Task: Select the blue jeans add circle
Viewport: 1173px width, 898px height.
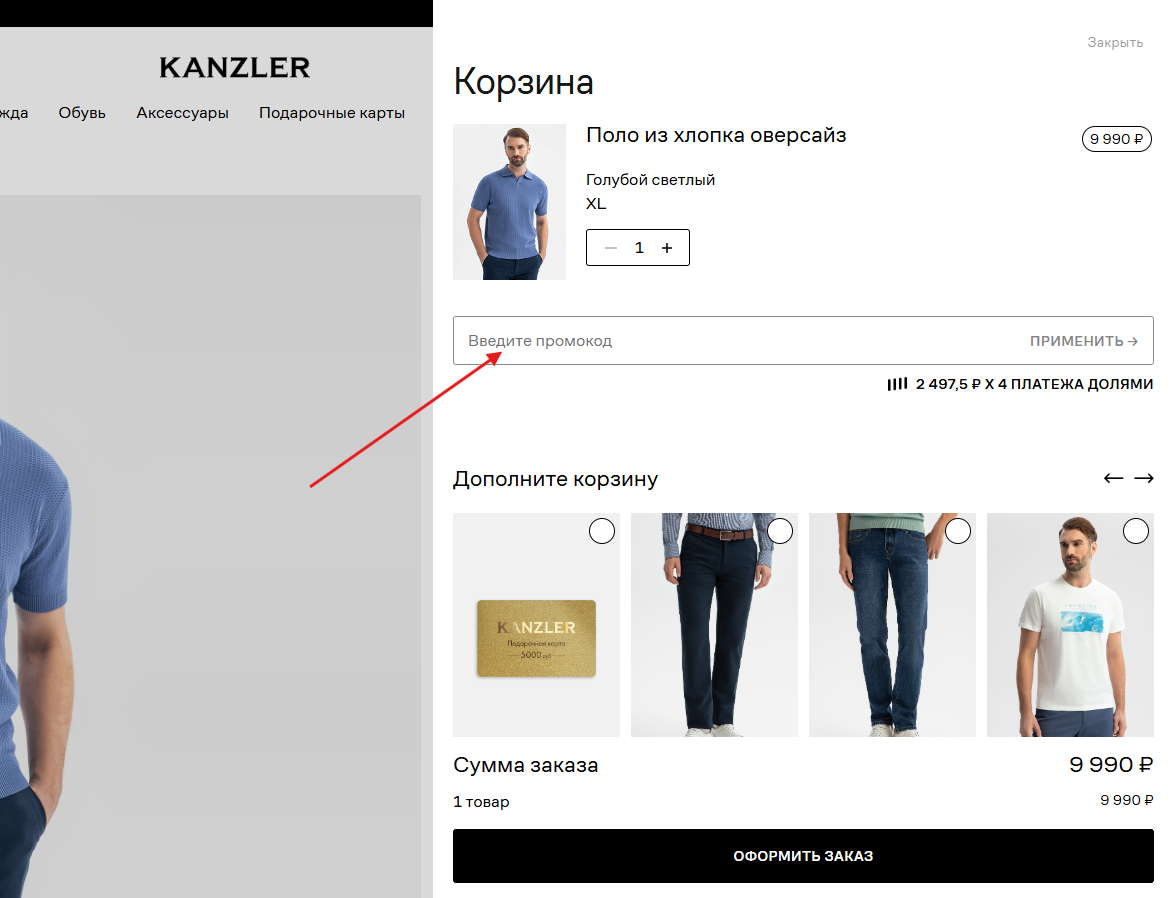Action: pyautogui.click(x=958, y=531)
